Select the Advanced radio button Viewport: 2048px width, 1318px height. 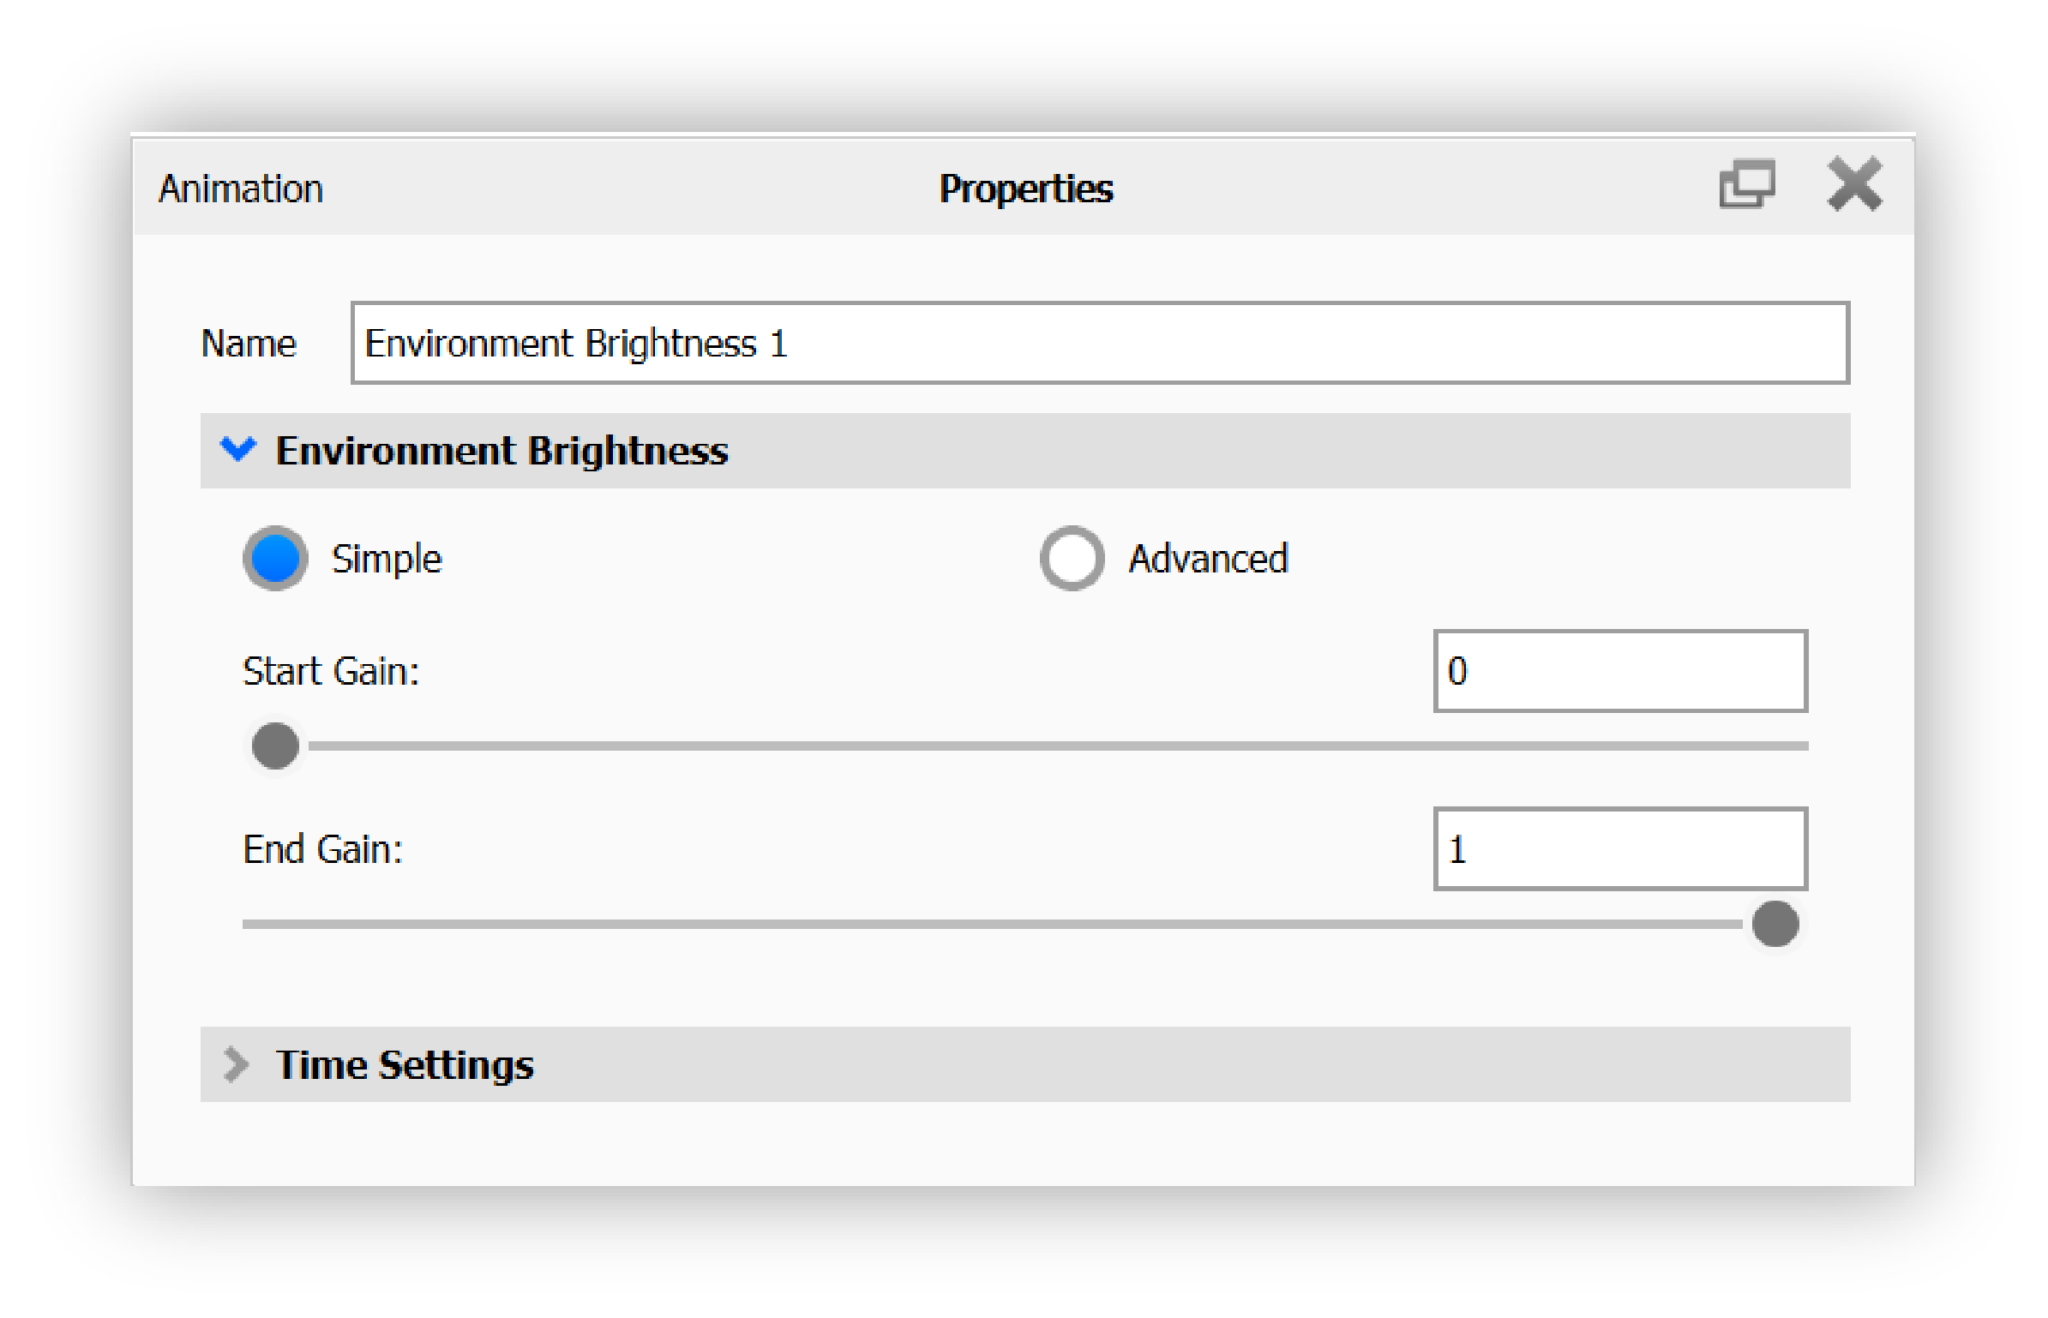click(1071, 558)
